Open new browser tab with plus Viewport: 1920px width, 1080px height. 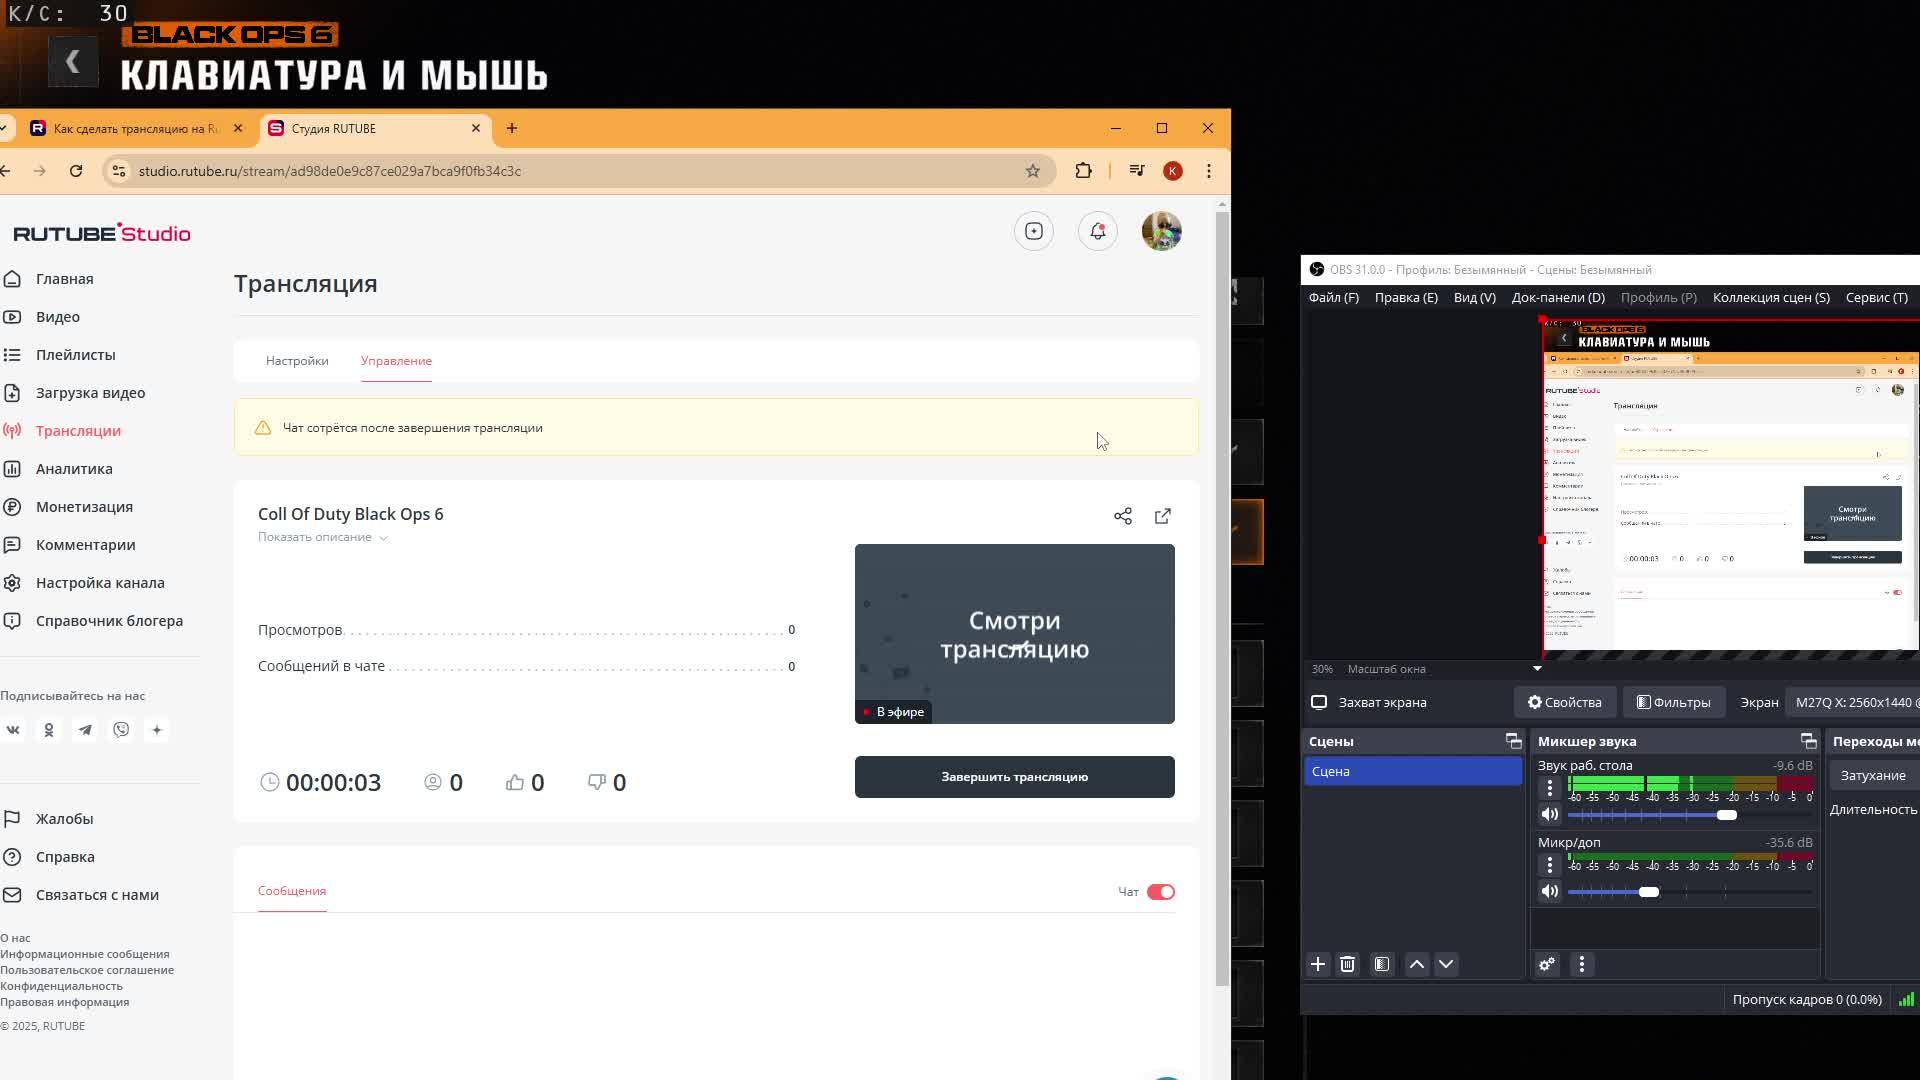(x=512, y=128)
